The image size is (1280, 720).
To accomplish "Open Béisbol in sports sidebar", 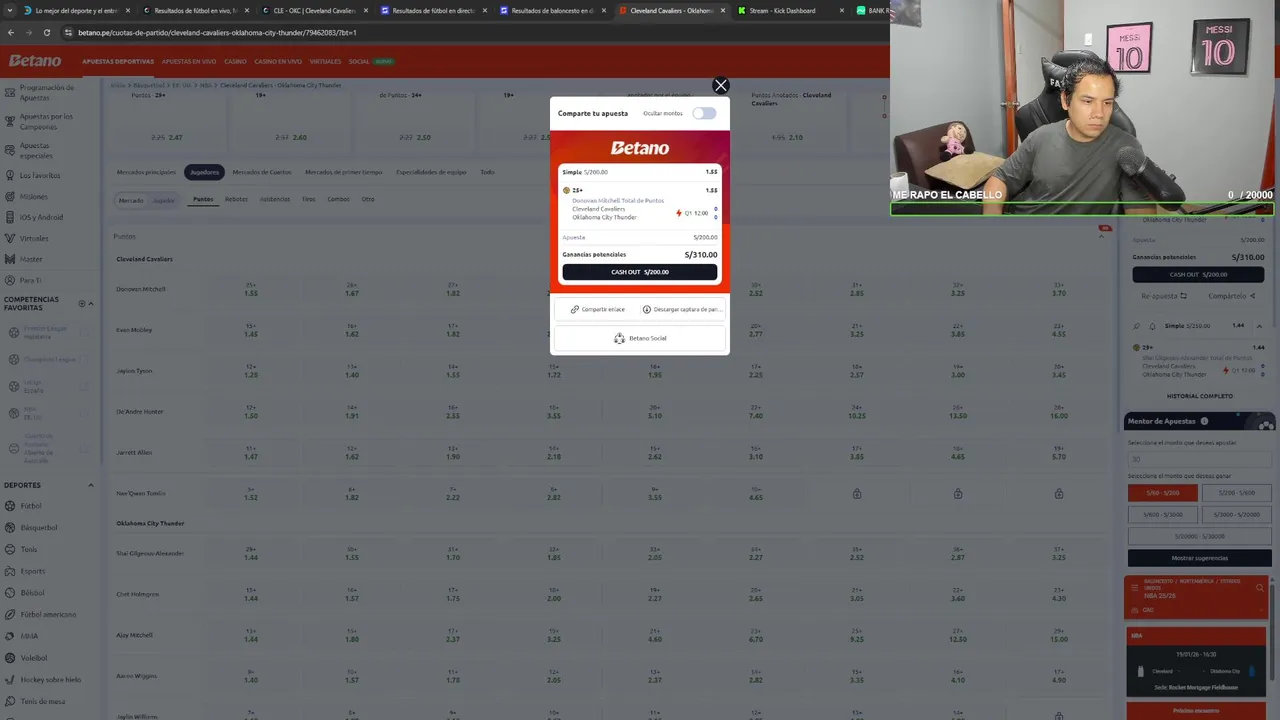I will pyautogui.click(x=32, y=593).
